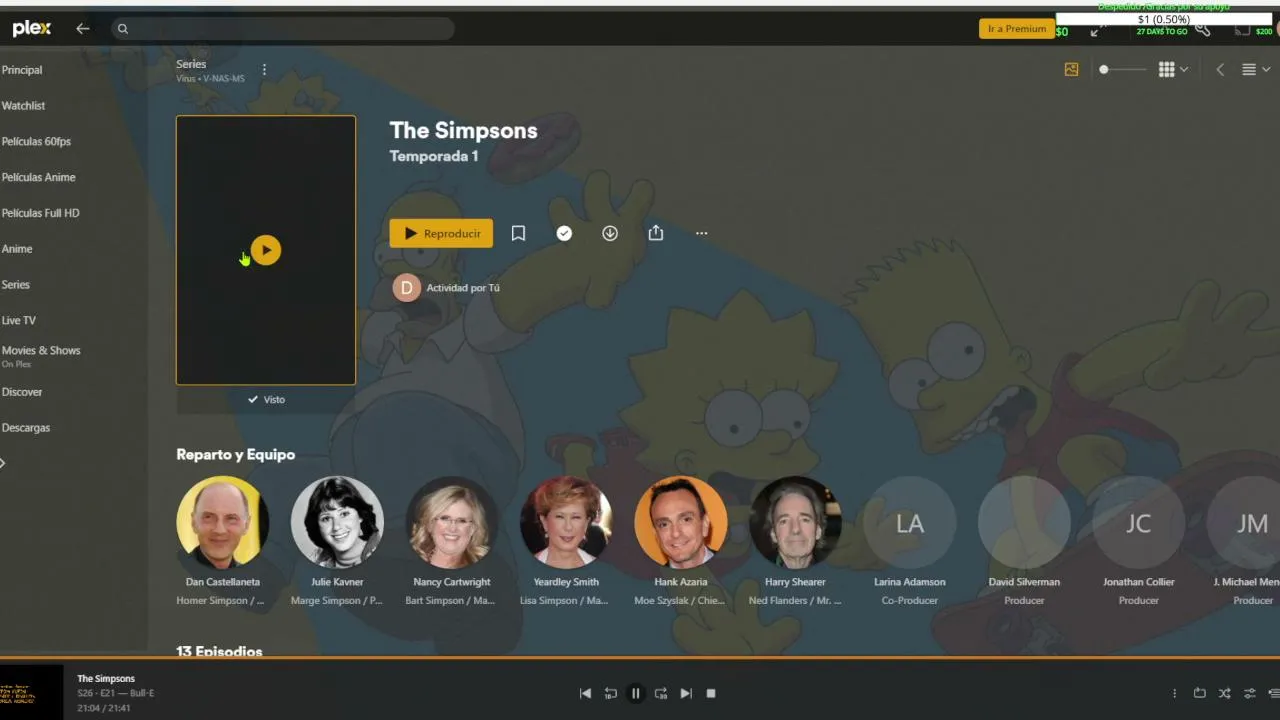Image resolution: width=1280 pixels, height=720 pixels.
Task: Toggle the background artwork icon
Action: (x=1071, y=70)
